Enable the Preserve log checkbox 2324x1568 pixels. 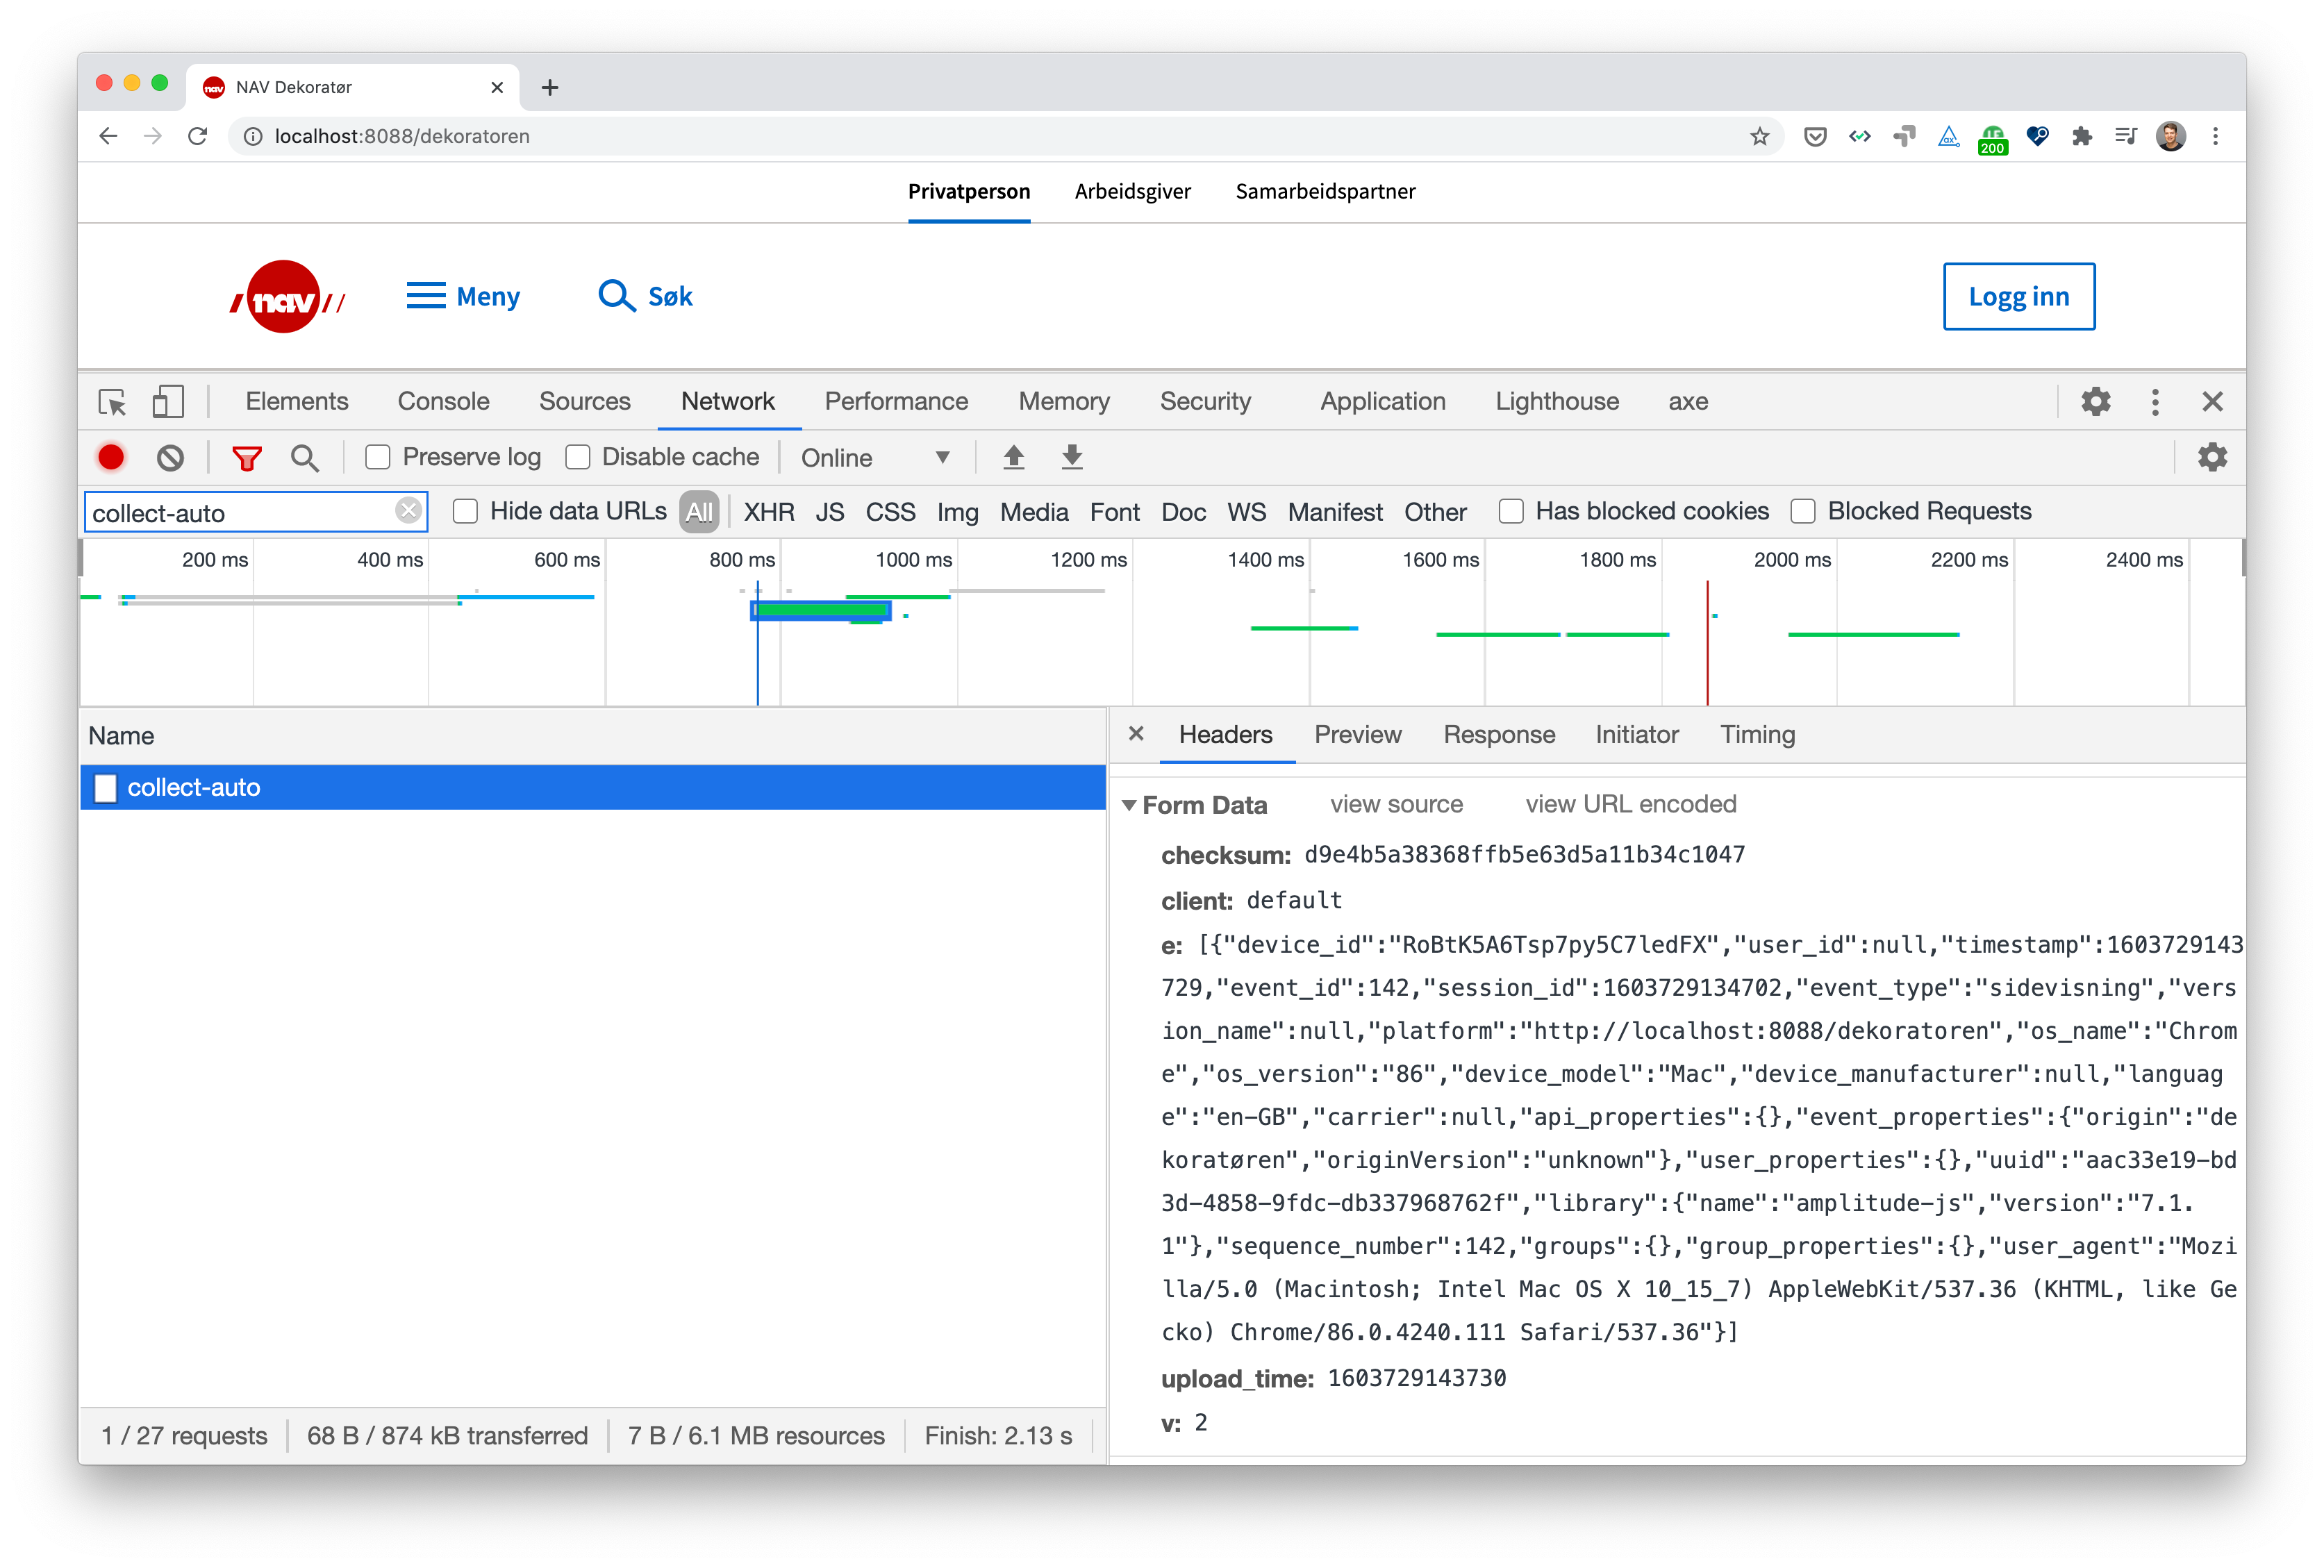378,457
